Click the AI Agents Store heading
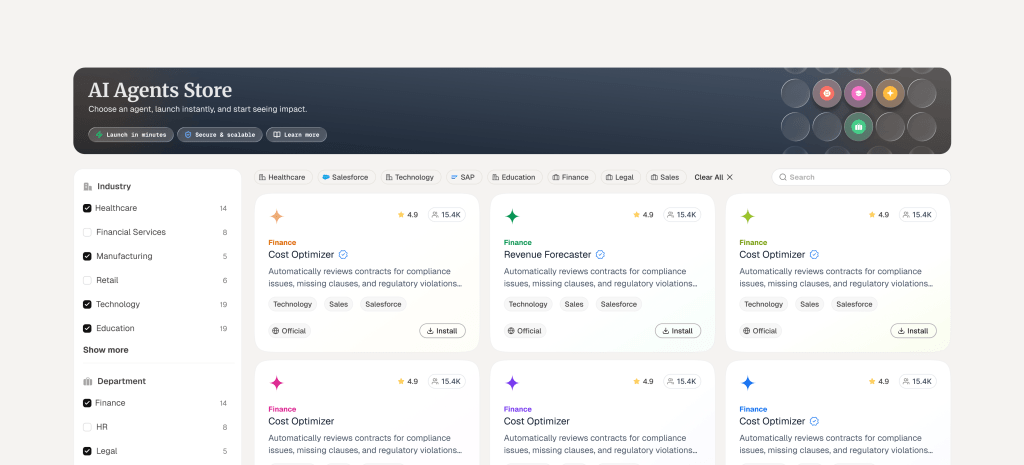The height and width of the screenshot is (465, 1024). pos(160,91)
